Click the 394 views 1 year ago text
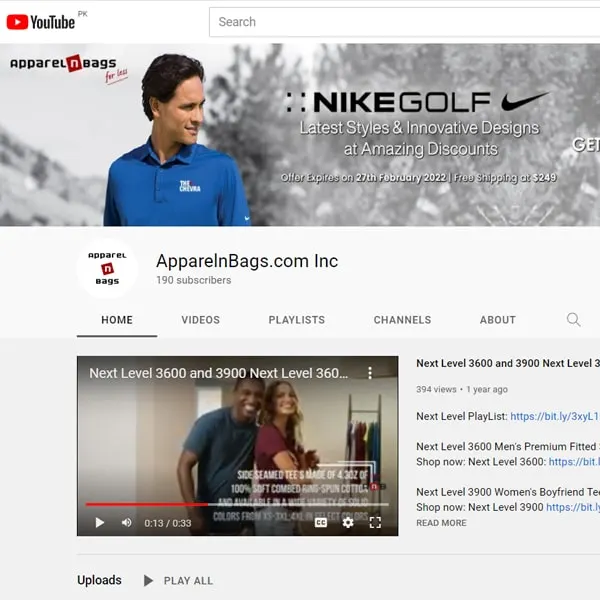600x600 pixels. [462, 390]
